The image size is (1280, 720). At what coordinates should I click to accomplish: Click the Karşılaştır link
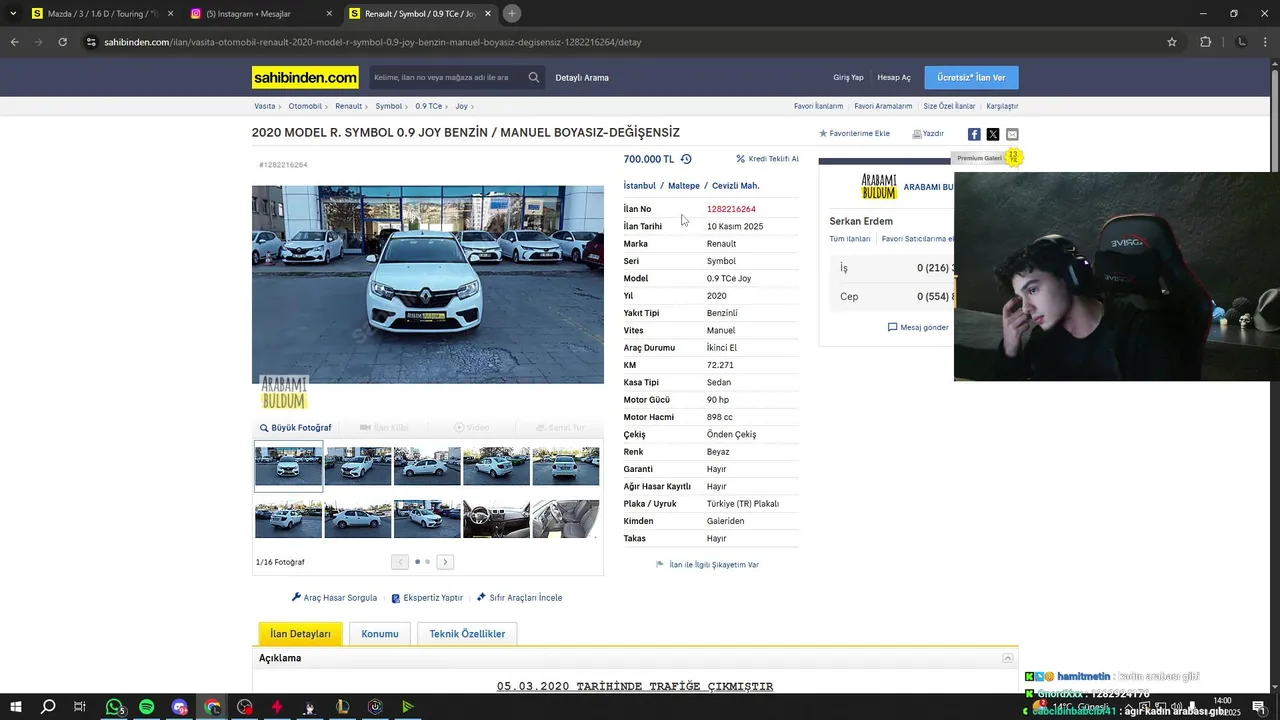pyautogui.click(x=1002, y=106)
